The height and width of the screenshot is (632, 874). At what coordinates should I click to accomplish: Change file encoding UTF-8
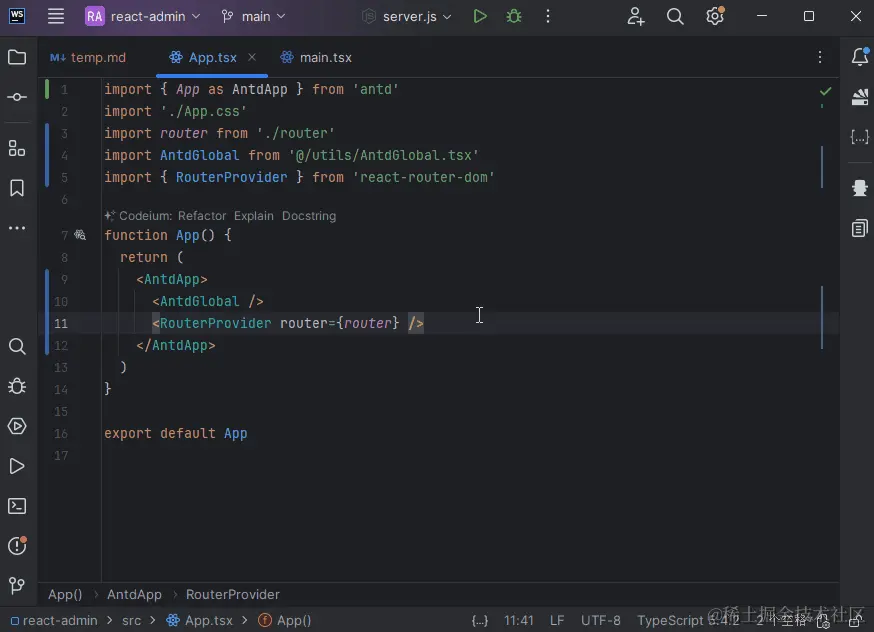[x=600, y=620]
